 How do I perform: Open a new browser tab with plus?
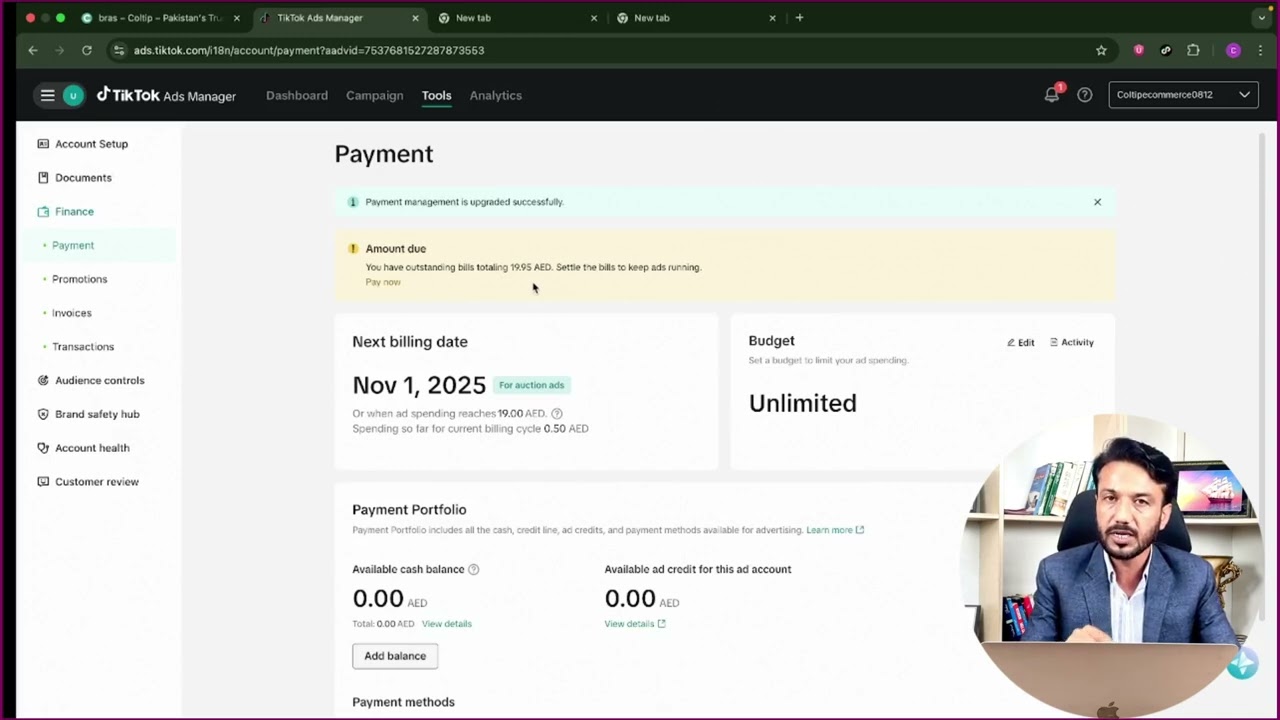click(799, 18)
